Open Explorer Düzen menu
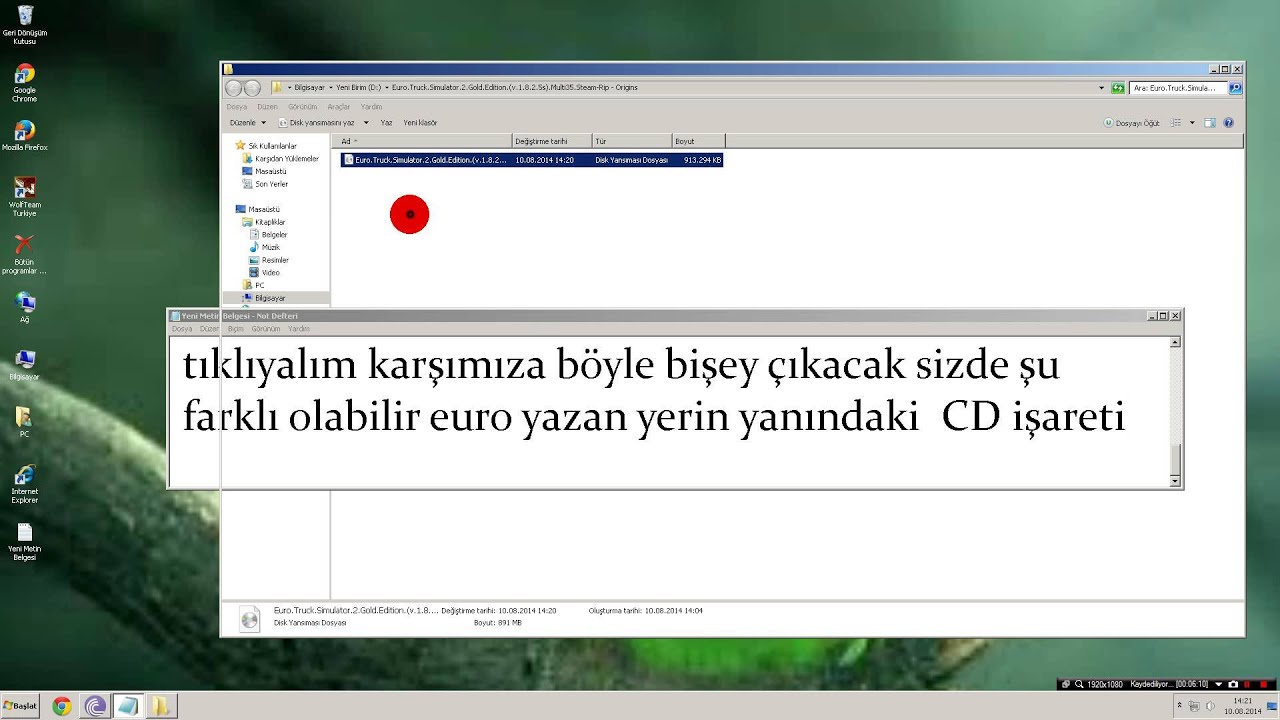 point(267,107)
